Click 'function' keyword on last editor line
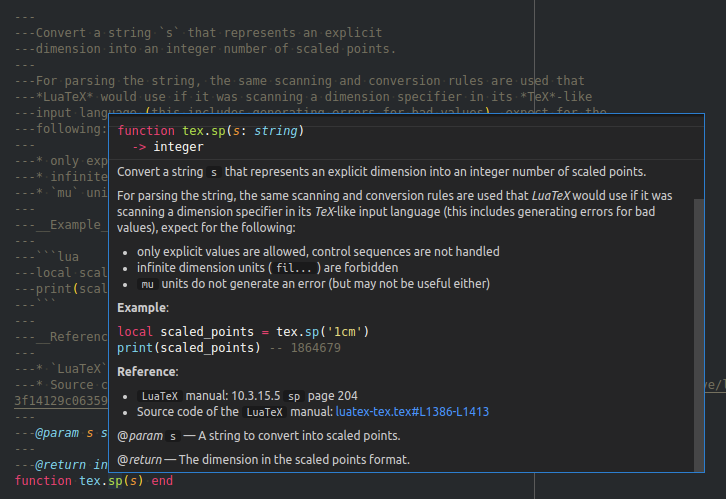 pyautogui.click(x=43, y=480)
